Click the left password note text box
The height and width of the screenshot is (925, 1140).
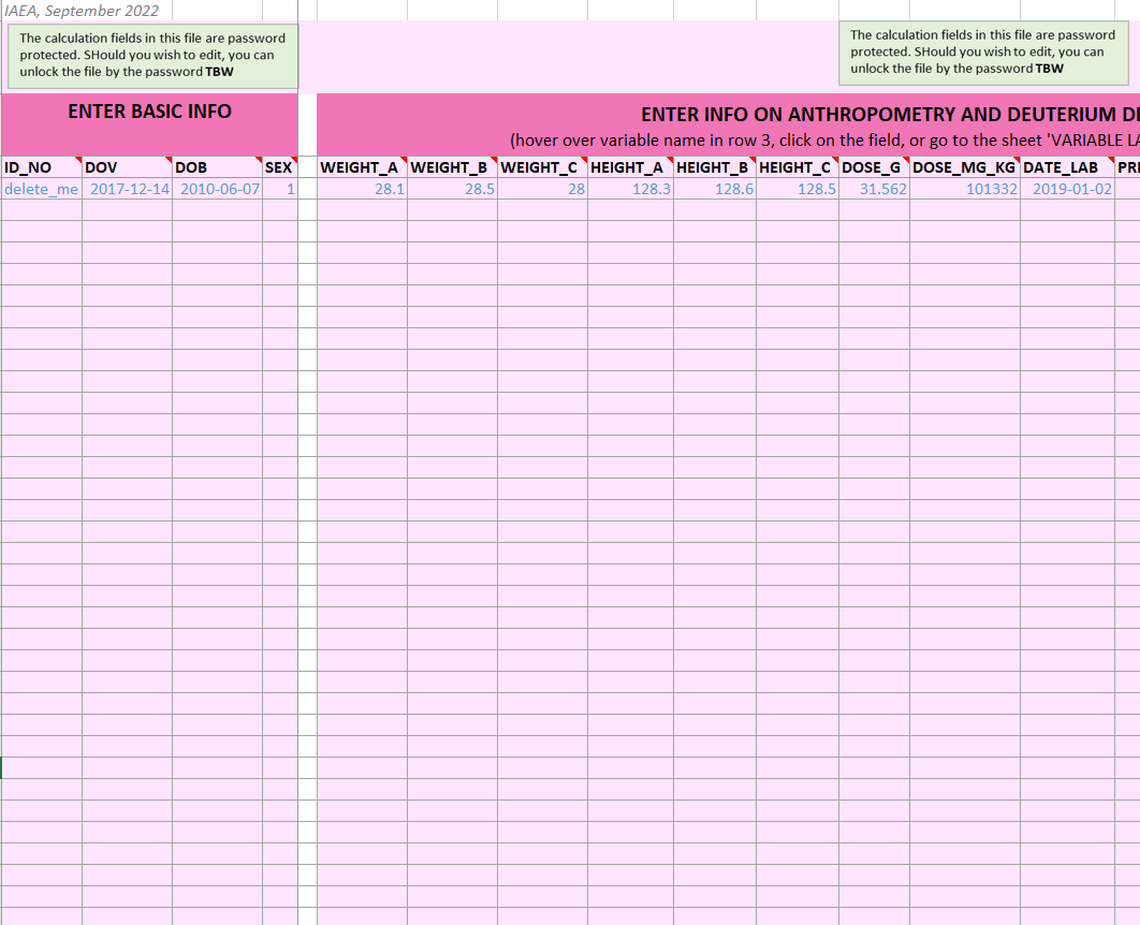tap(152, 55)
